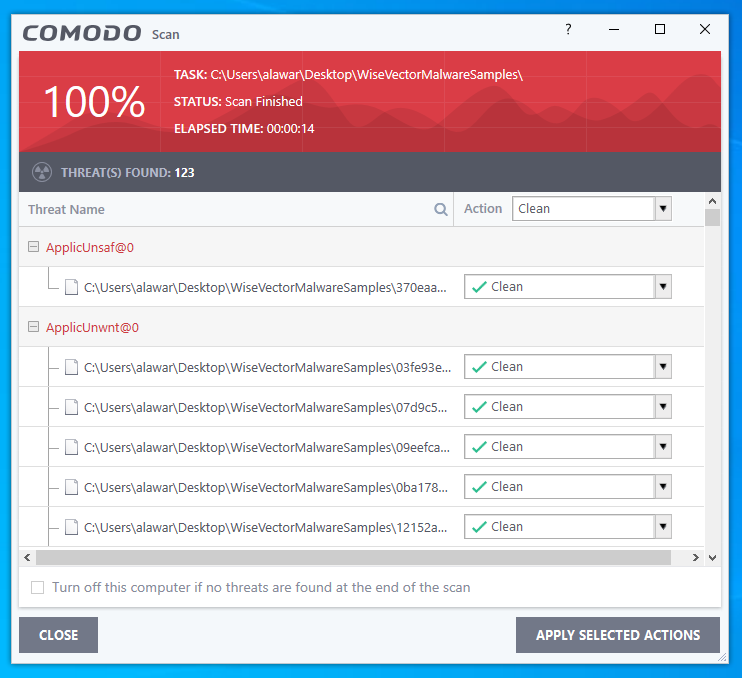Click file icon for 09eefca threat entry
The image size is (742, 678).
tap(71, 447)
